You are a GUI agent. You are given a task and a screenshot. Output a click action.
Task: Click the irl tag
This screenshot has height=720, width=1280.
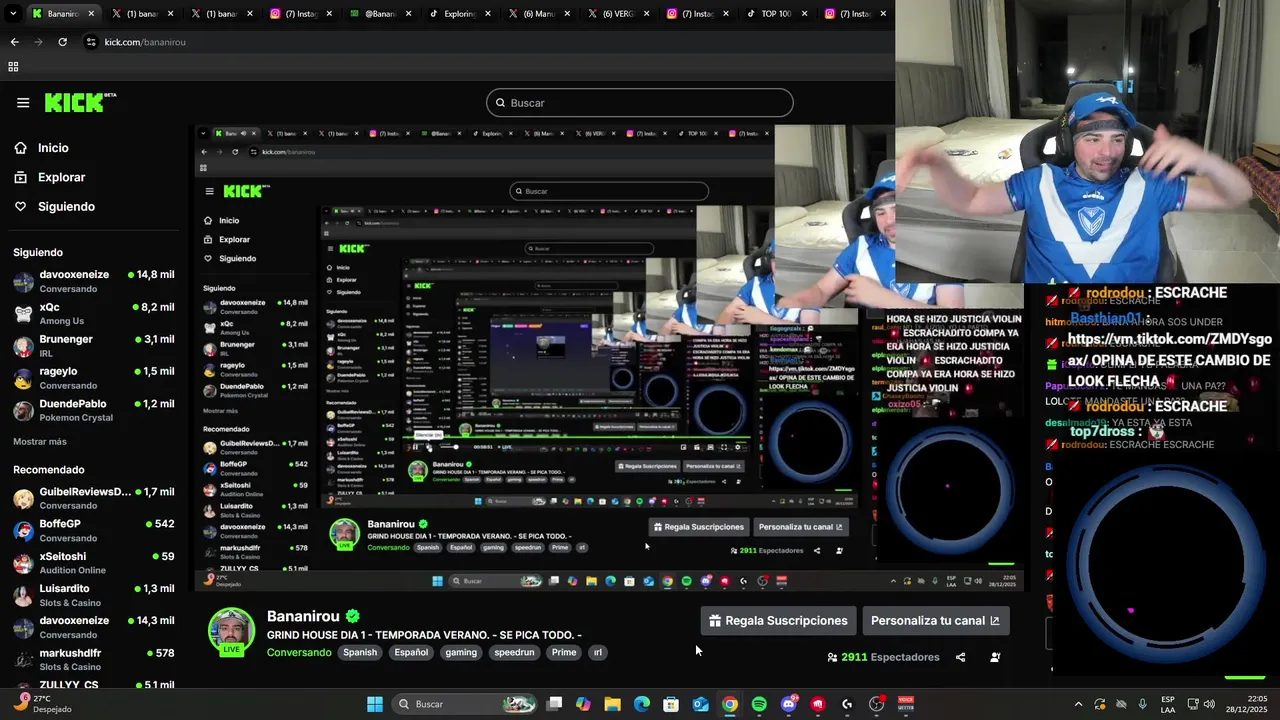[597, 652]
